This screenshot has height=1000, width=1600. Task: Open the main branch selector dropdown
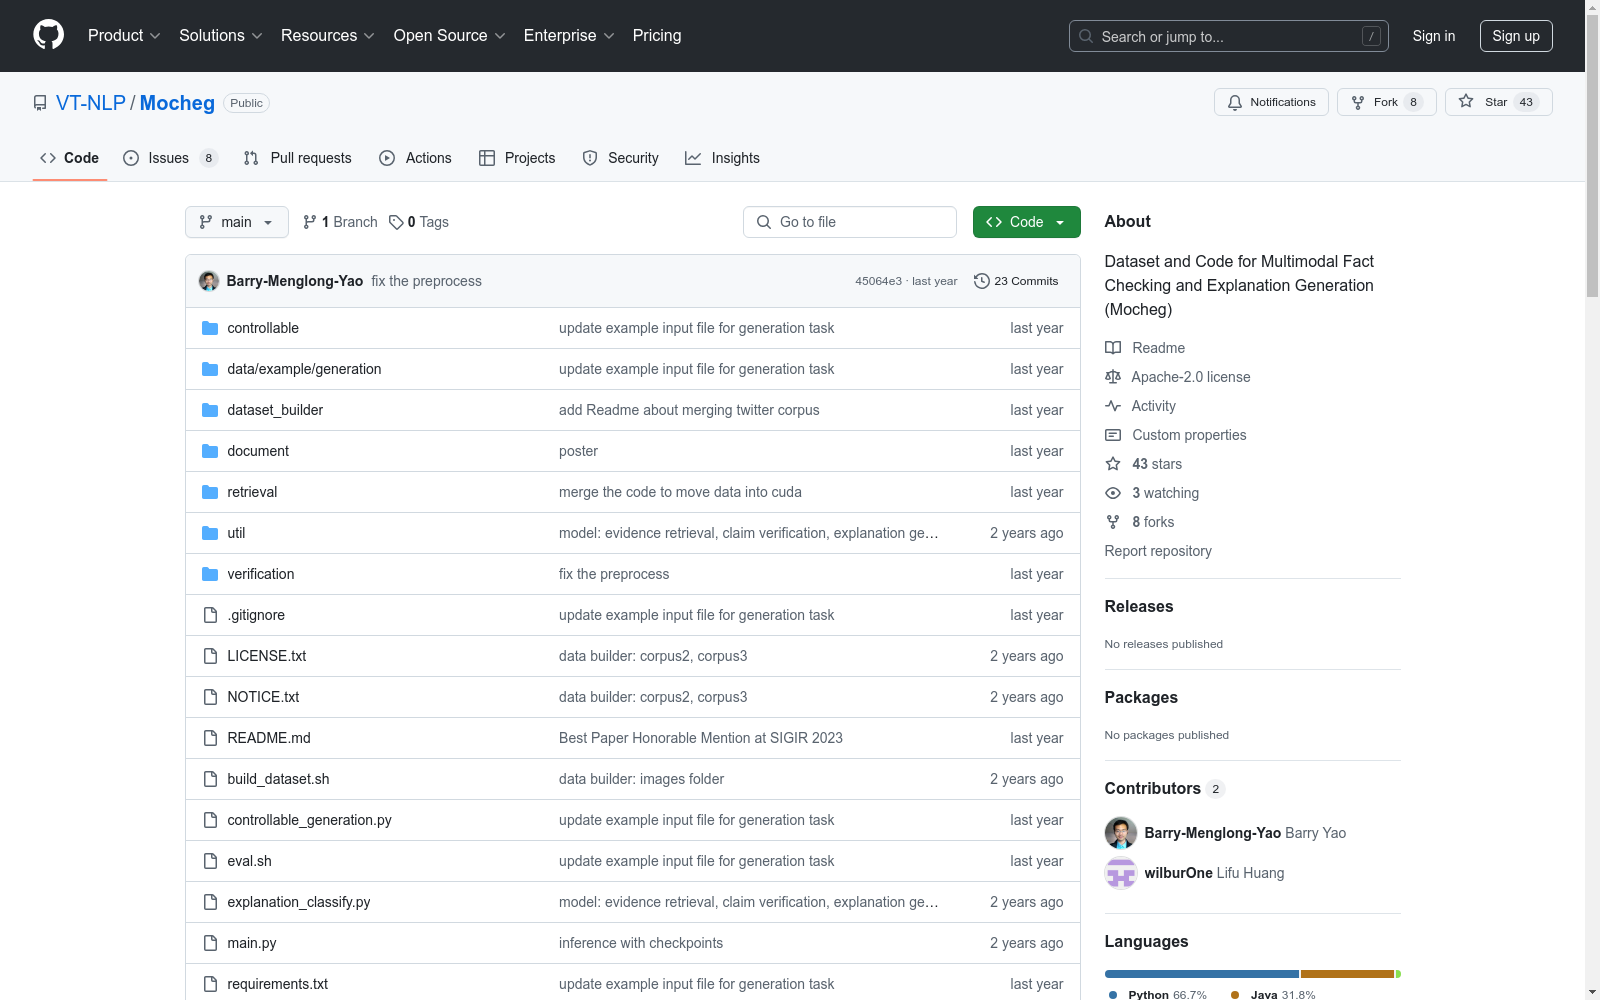click(x=237, y=222)
